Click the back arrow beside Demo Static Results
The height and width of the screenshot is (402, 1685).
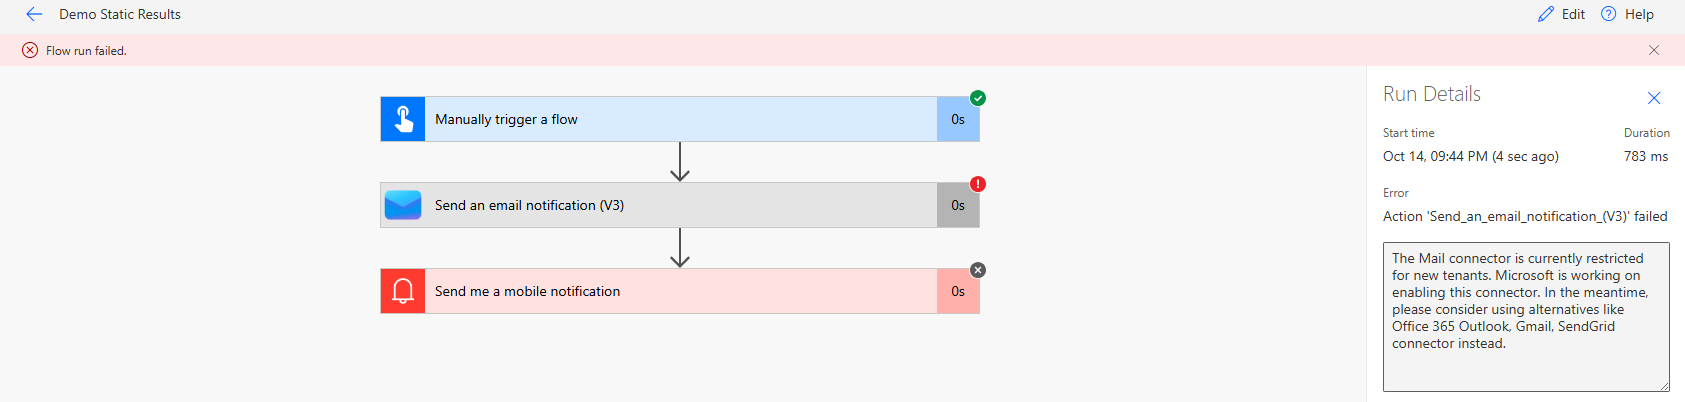pyautogui.click(x=34, y=14)
